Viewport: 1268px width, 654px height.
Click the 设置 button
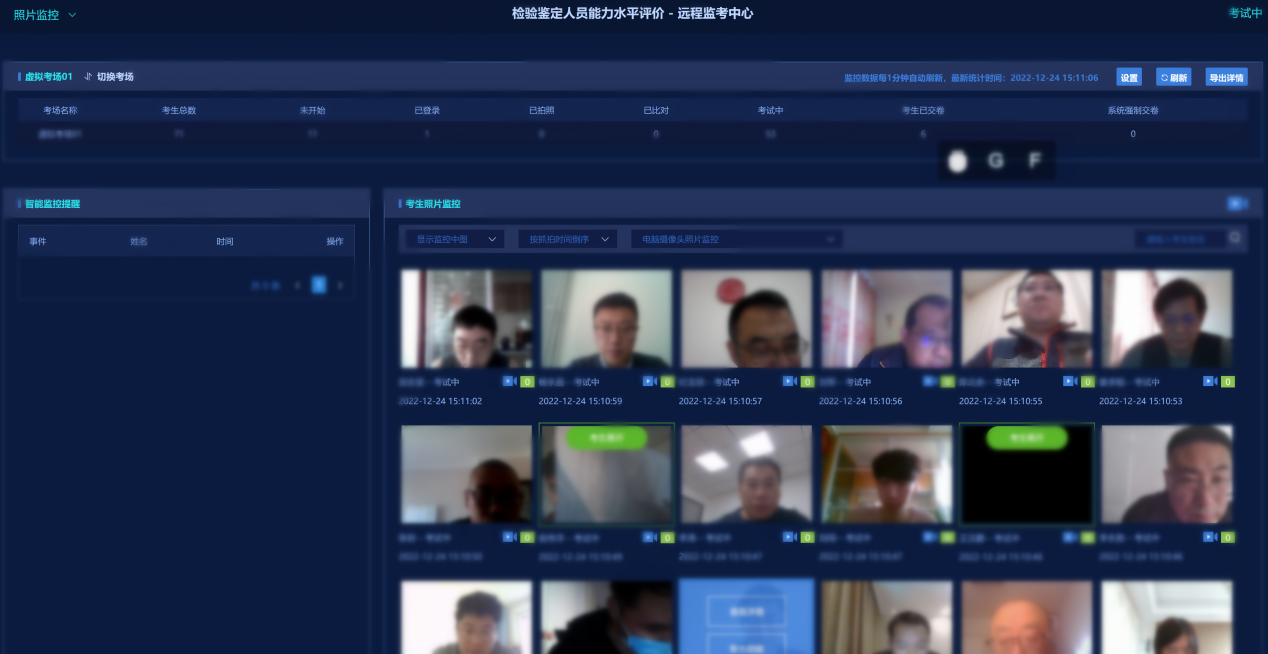click(1129, 78)
